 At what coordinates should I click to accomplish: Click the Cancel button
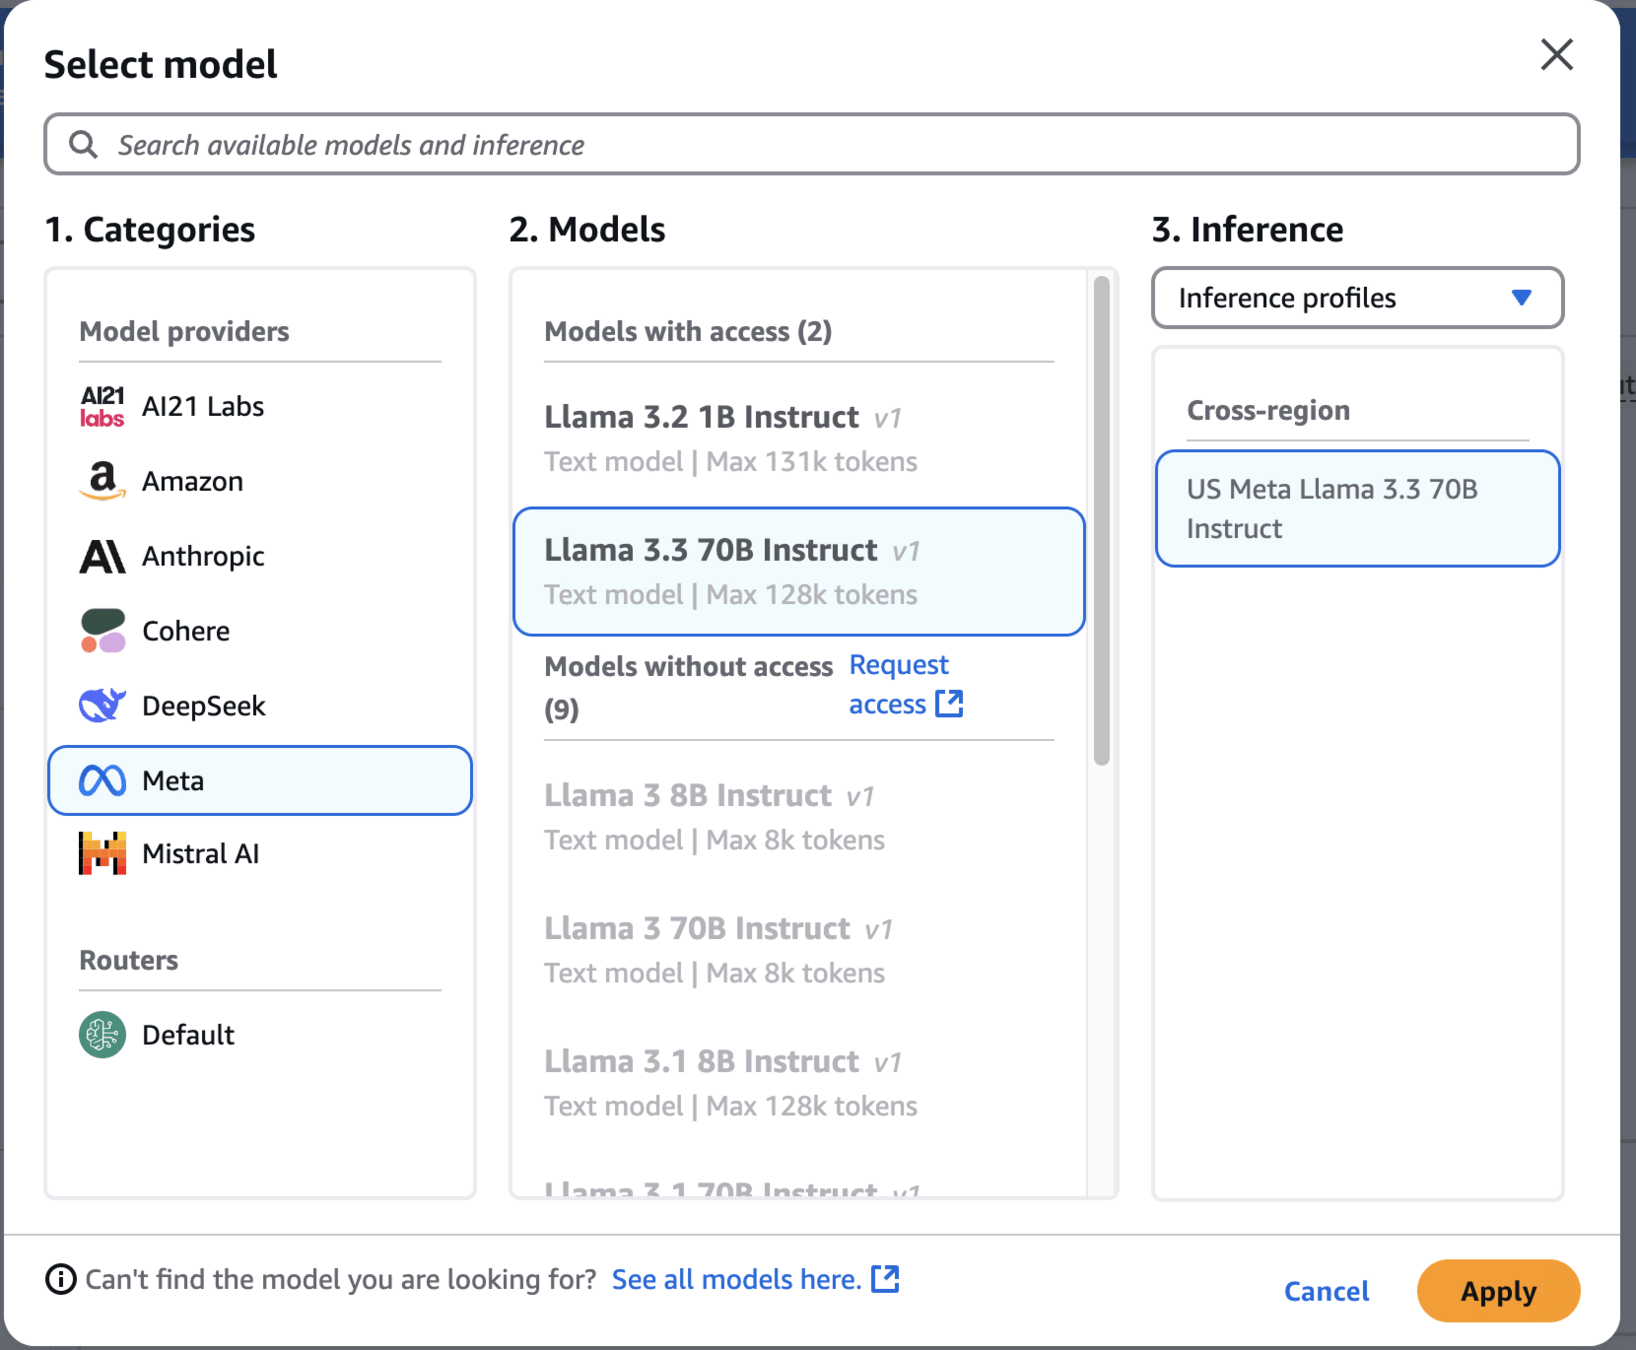pyautogui.click(x=1326, y=1291)
